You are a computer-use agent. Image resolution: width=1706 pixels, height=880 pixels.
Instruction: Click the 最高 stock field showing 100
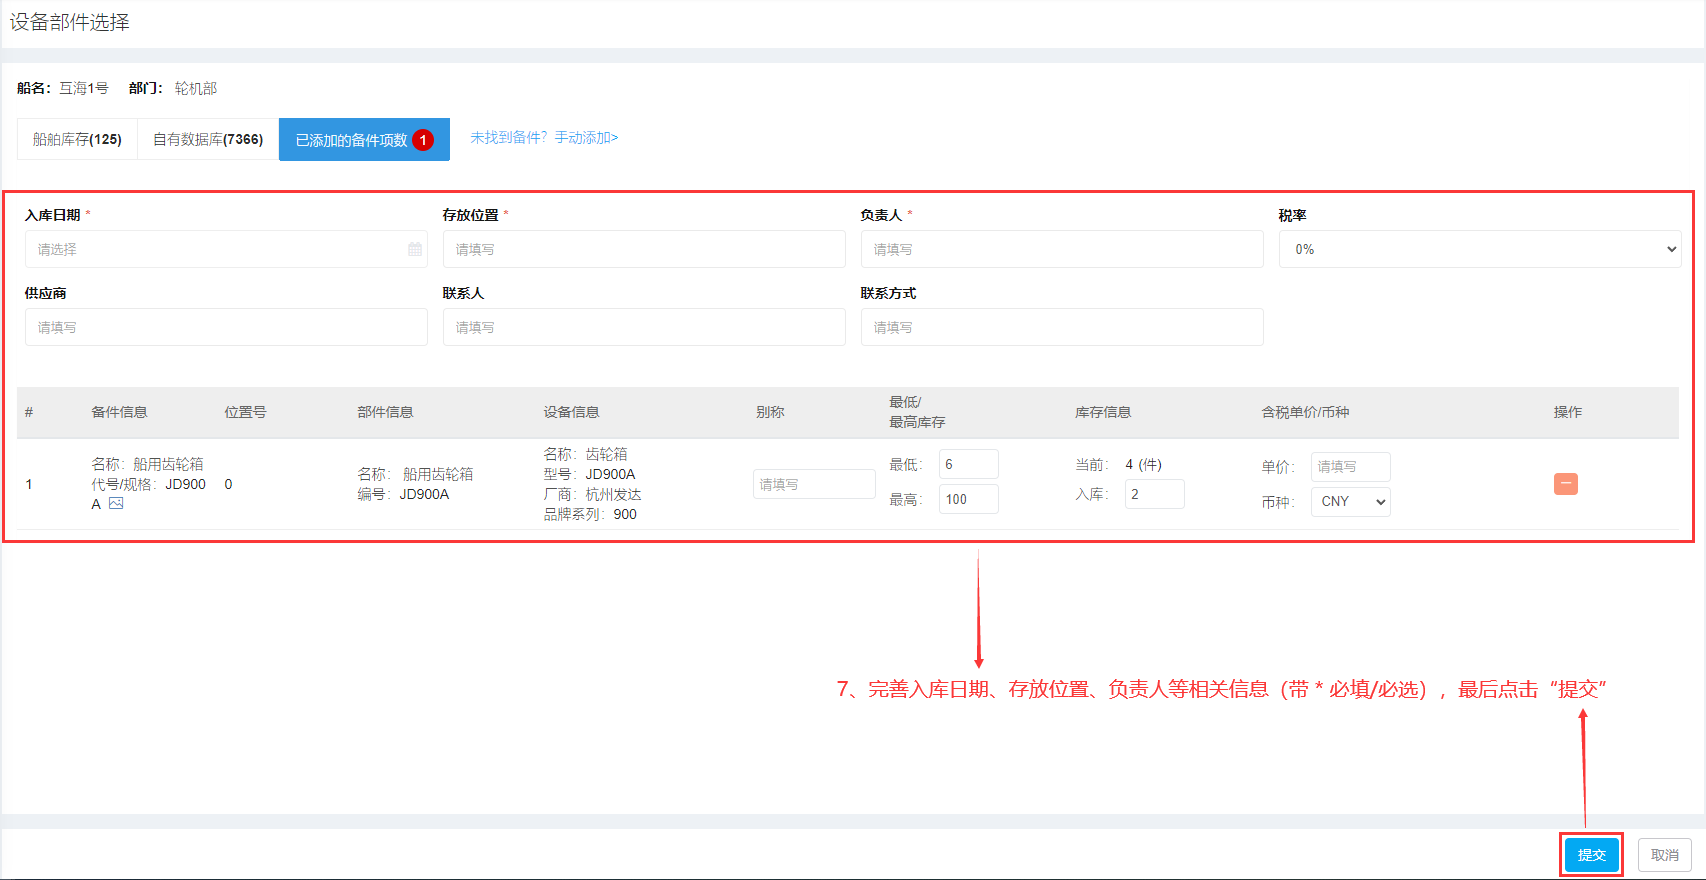[968, 499]
